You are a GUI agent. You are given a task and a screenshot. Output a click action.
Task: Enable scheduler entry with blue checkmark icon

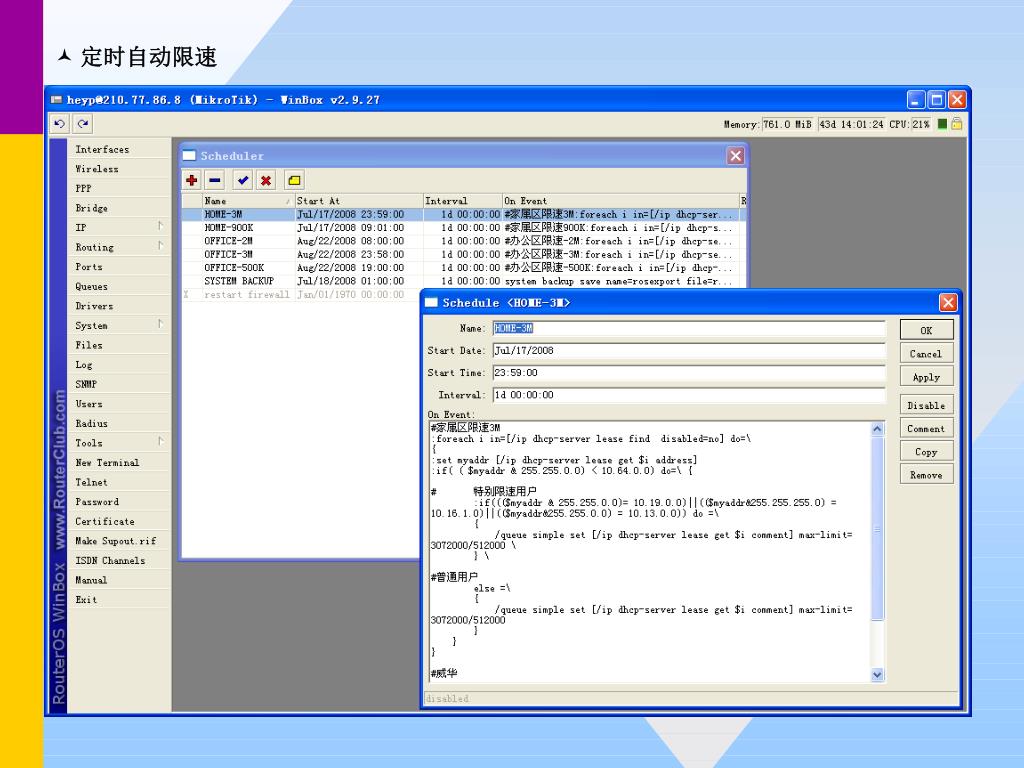(x=243, y=180)
